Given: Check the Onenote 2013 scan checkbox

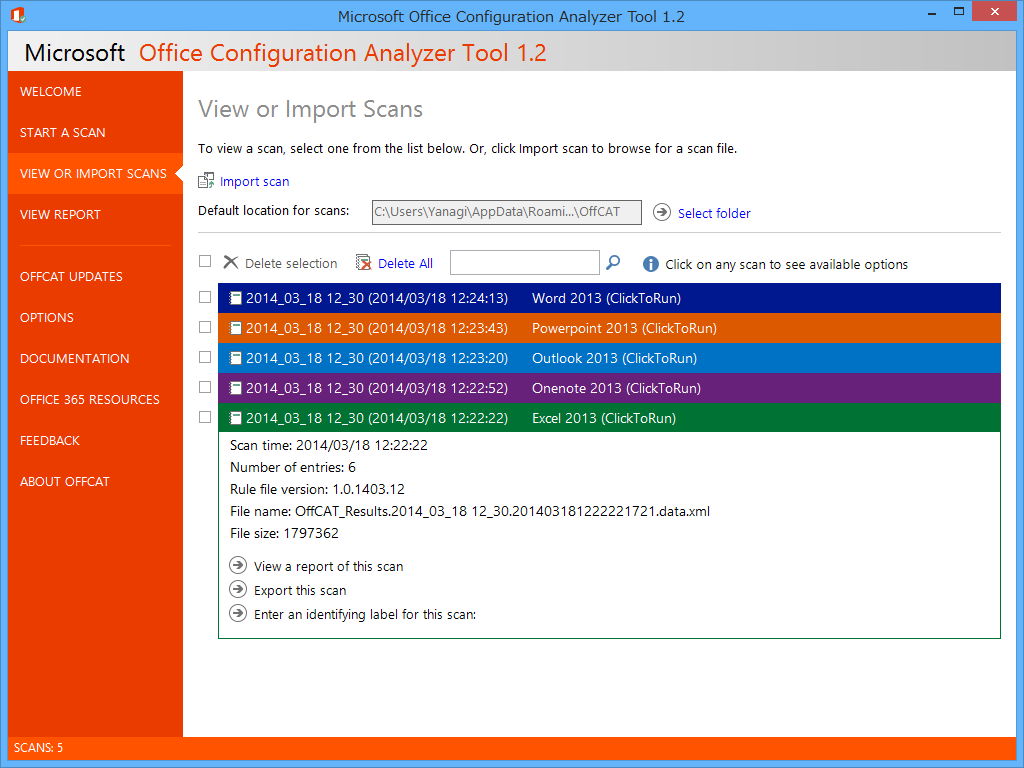Looking at the screenshot, I should [205, 387].
